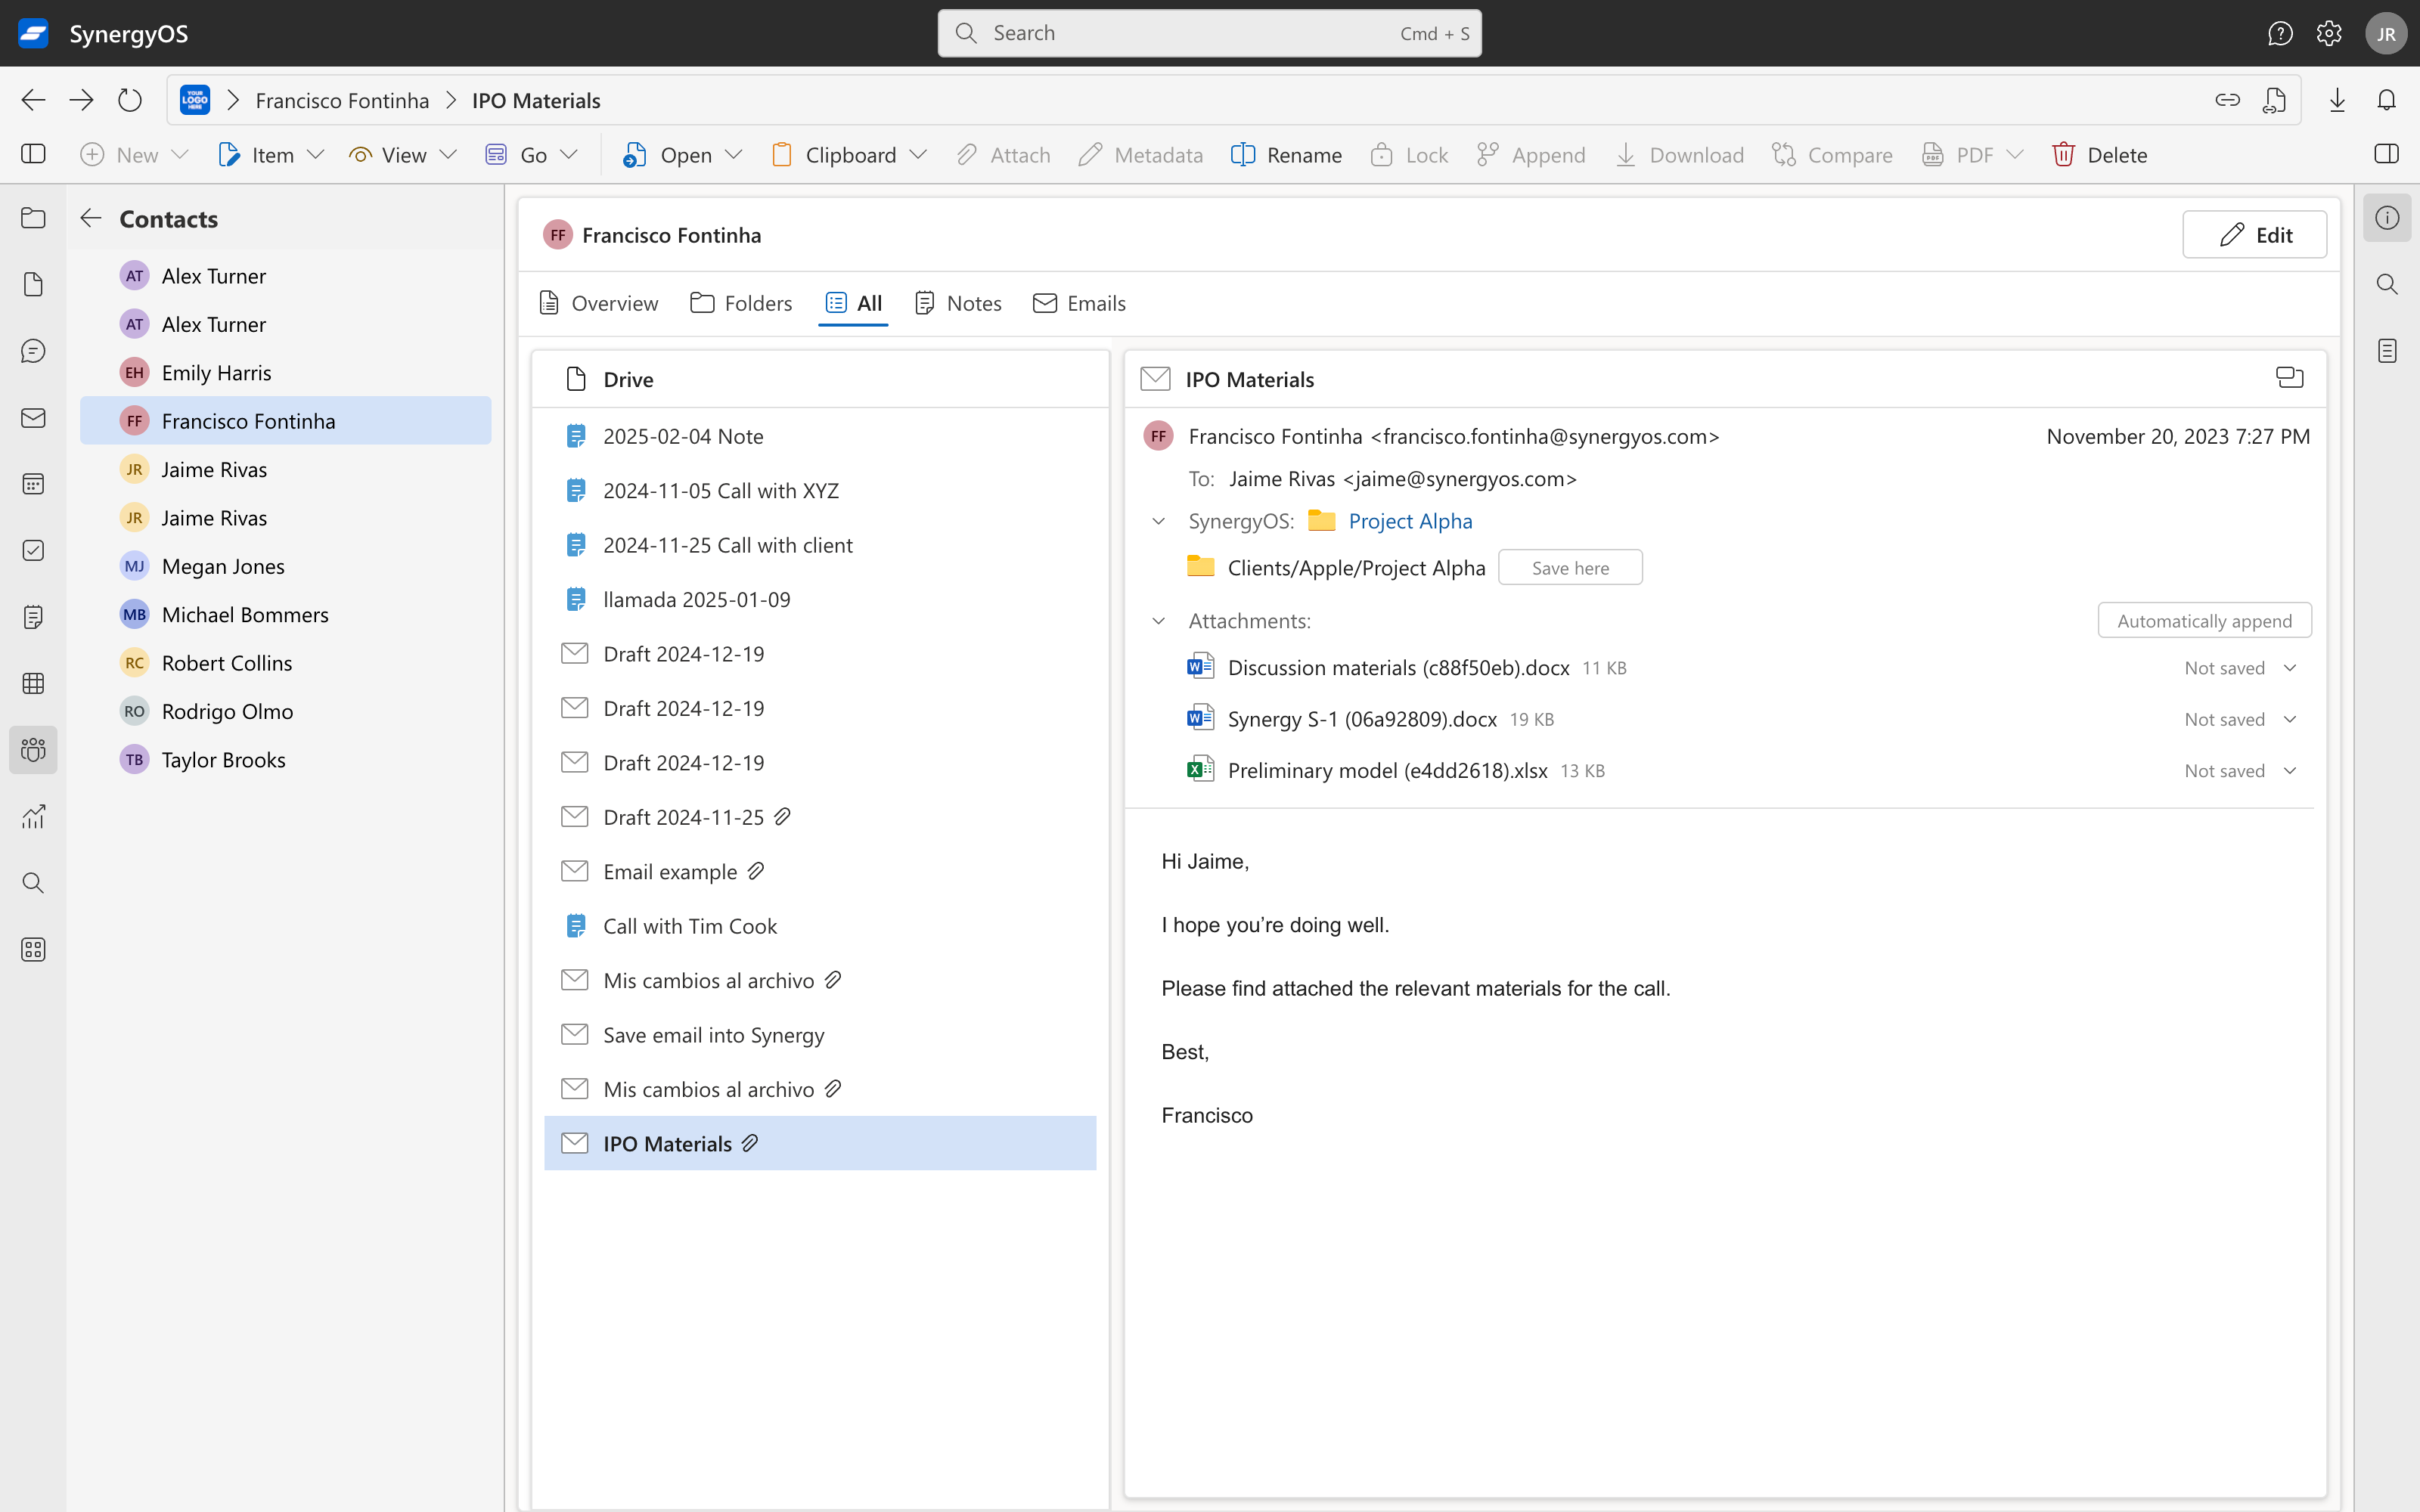Viewport: 2420px width, 1512px height.
Task: Open the Project Alpha folder link
Action: [x=1410, y=521]
